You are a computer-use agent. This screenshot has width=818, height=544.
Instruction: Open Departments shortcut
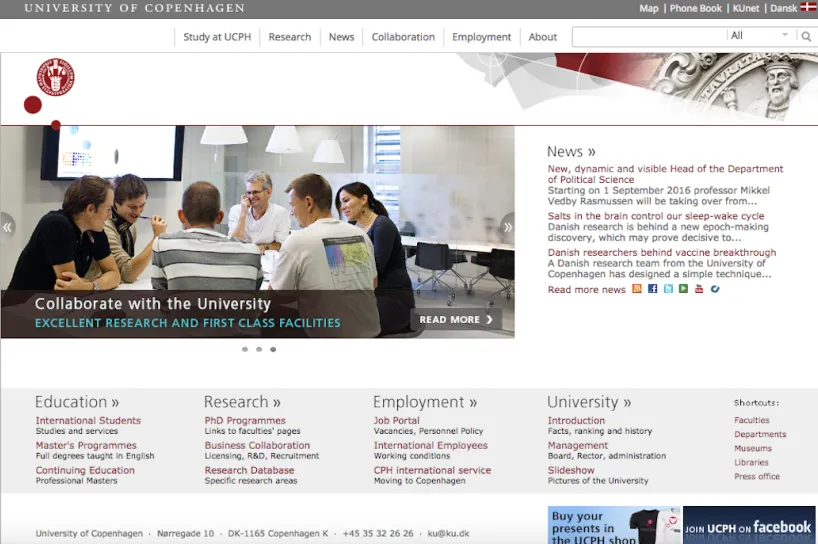(x=760, y=434)
